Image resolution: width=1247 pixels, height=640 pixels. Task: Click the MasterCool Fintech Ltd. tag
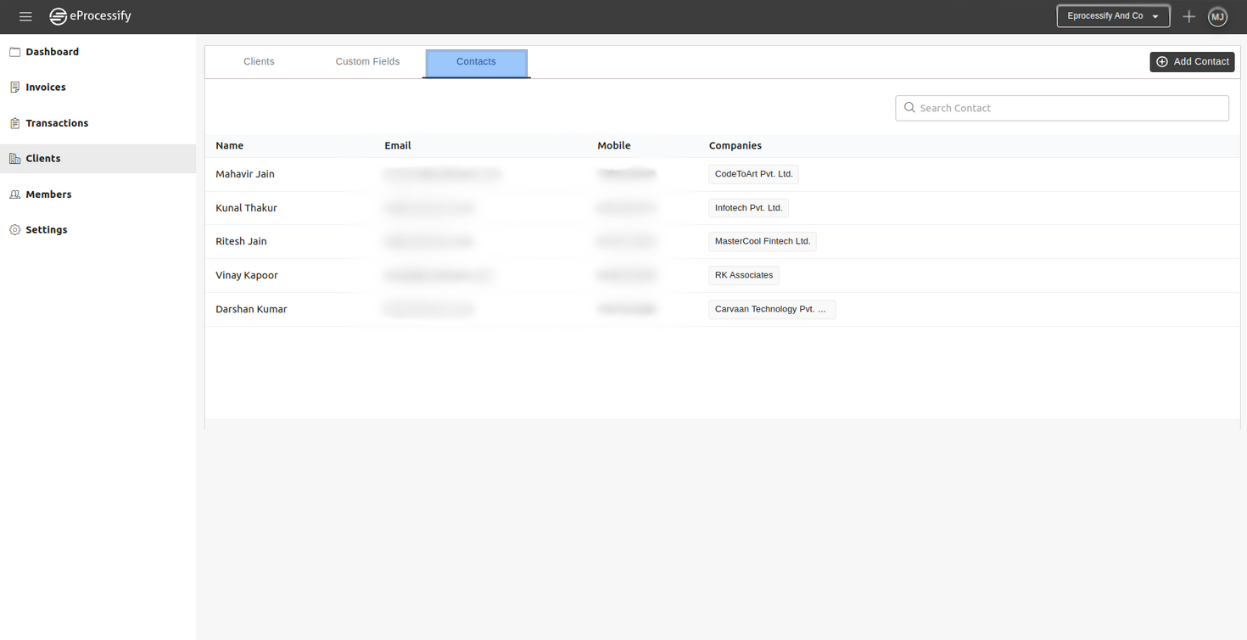(762, 241)
